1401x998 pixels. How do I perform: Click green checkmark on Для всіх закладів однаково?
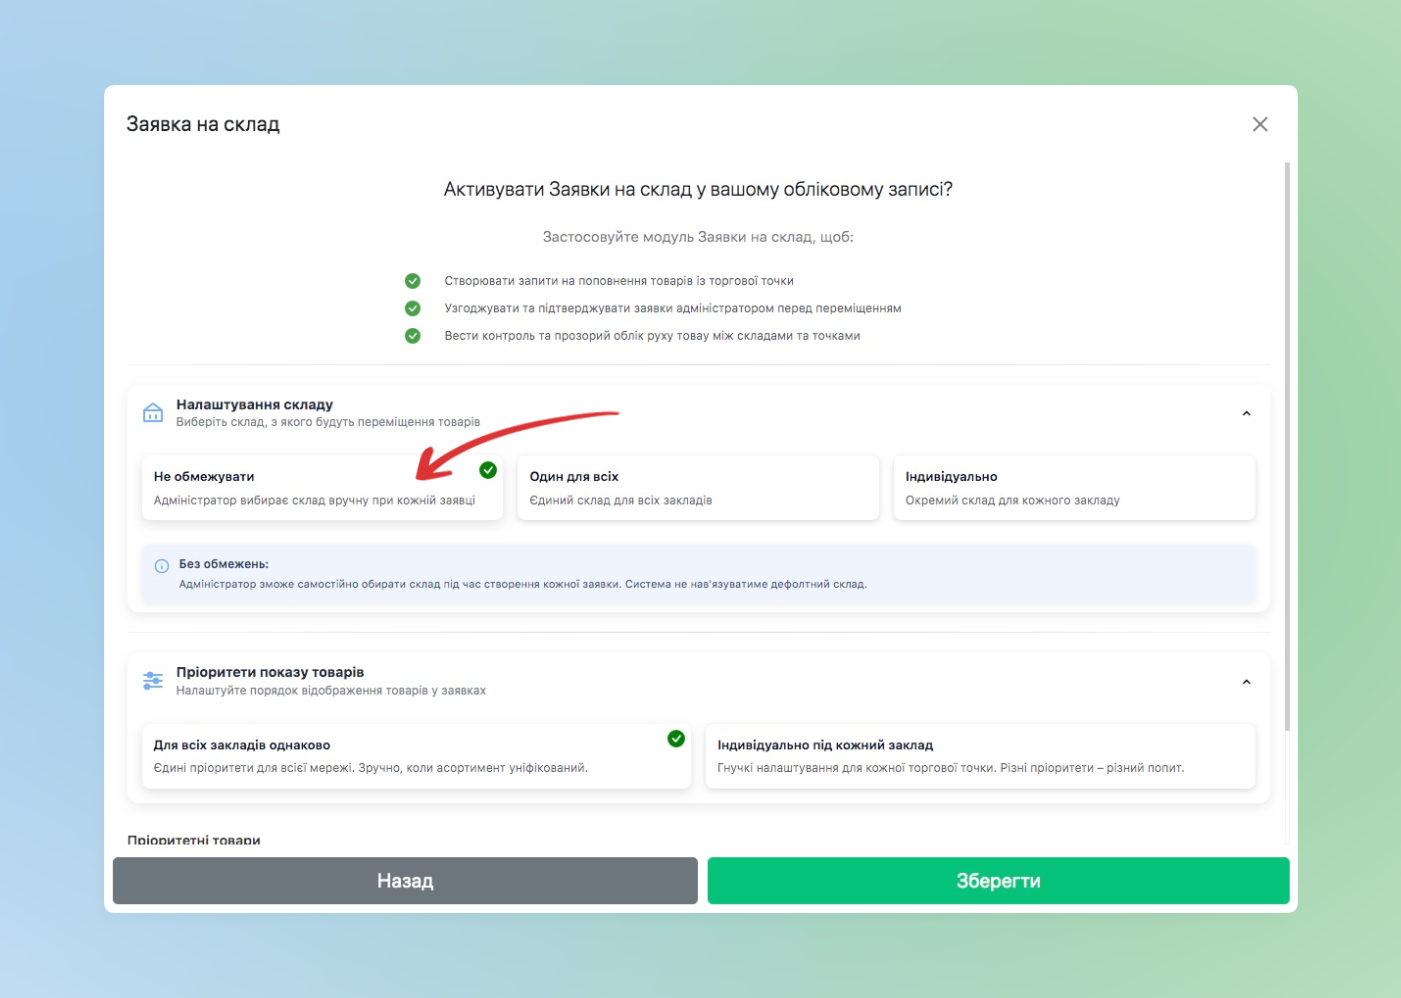click(x=676, y=739)
